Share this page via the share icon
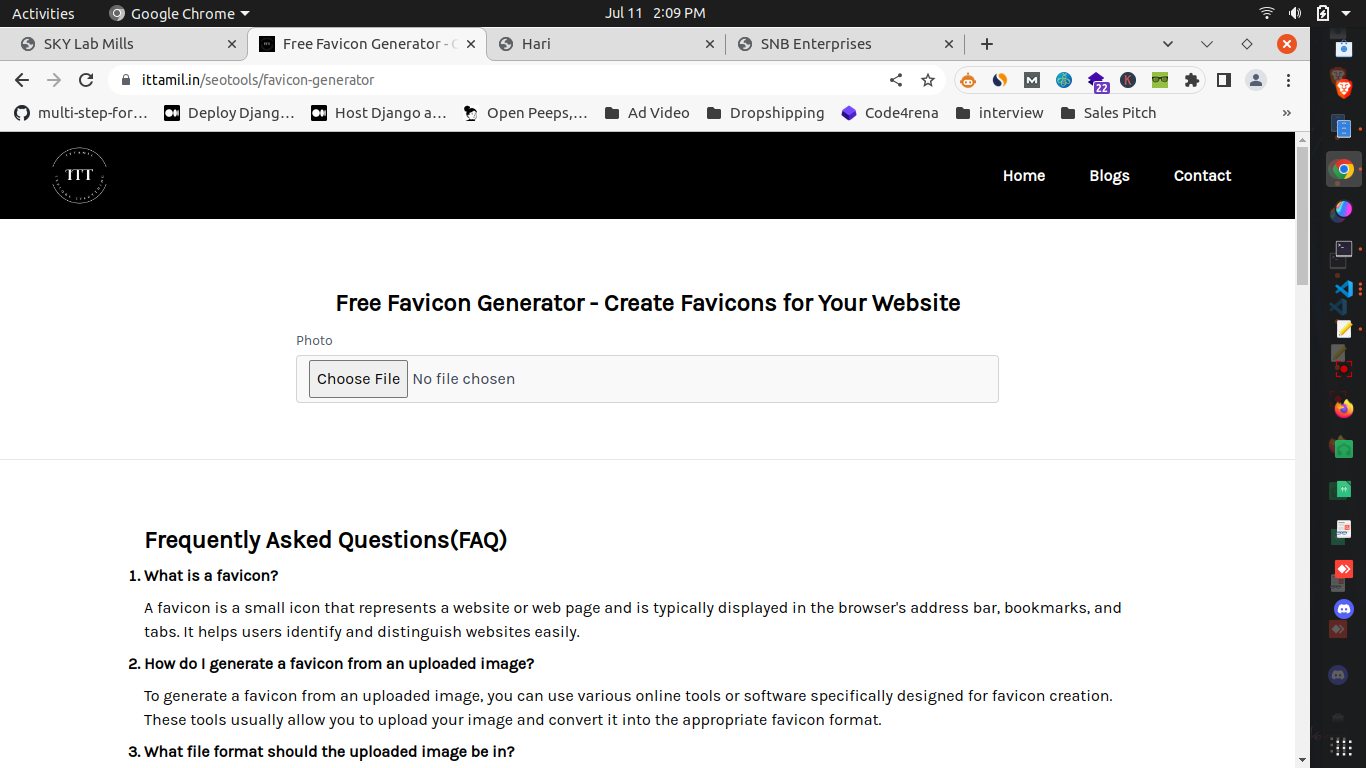1366x768 pixels. coord(896,80)
